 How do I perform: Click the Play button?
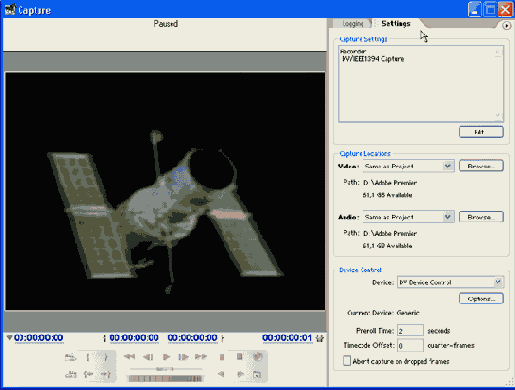166,357
